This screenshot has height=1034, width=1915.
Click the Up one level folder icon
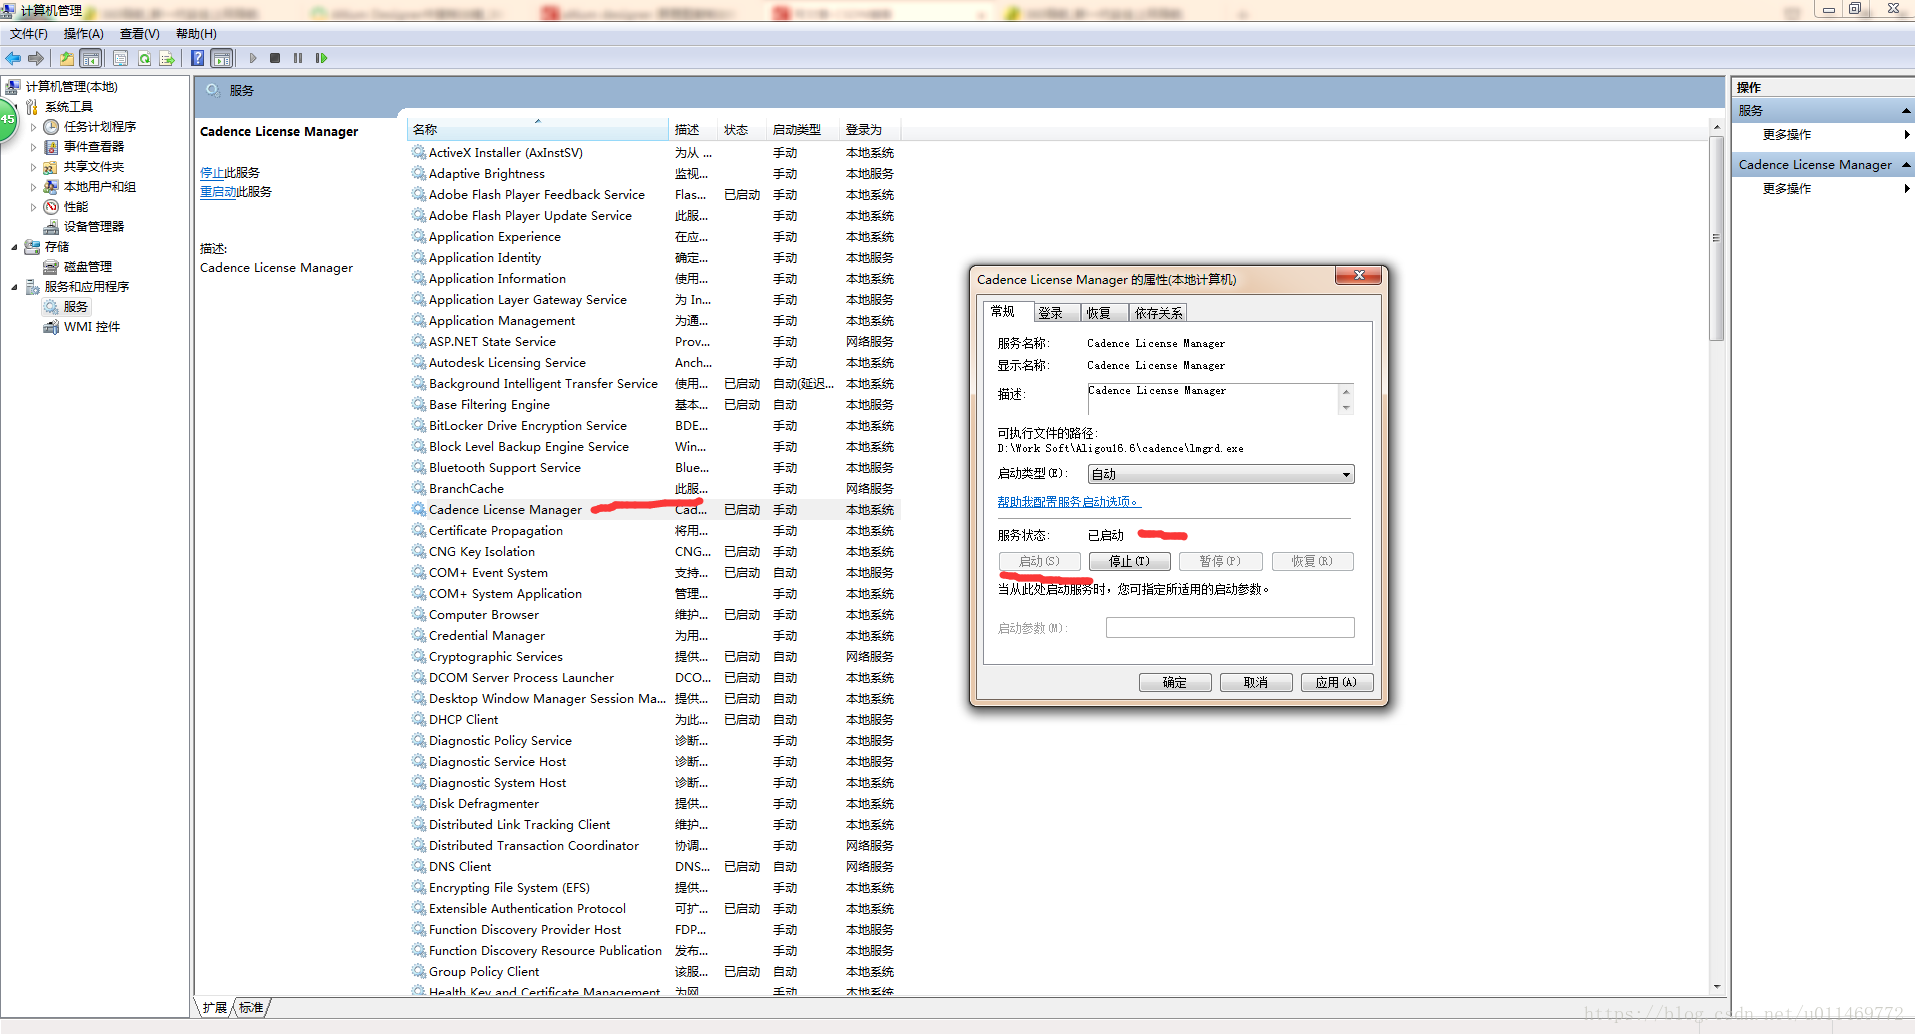click(x=67, y=58)
